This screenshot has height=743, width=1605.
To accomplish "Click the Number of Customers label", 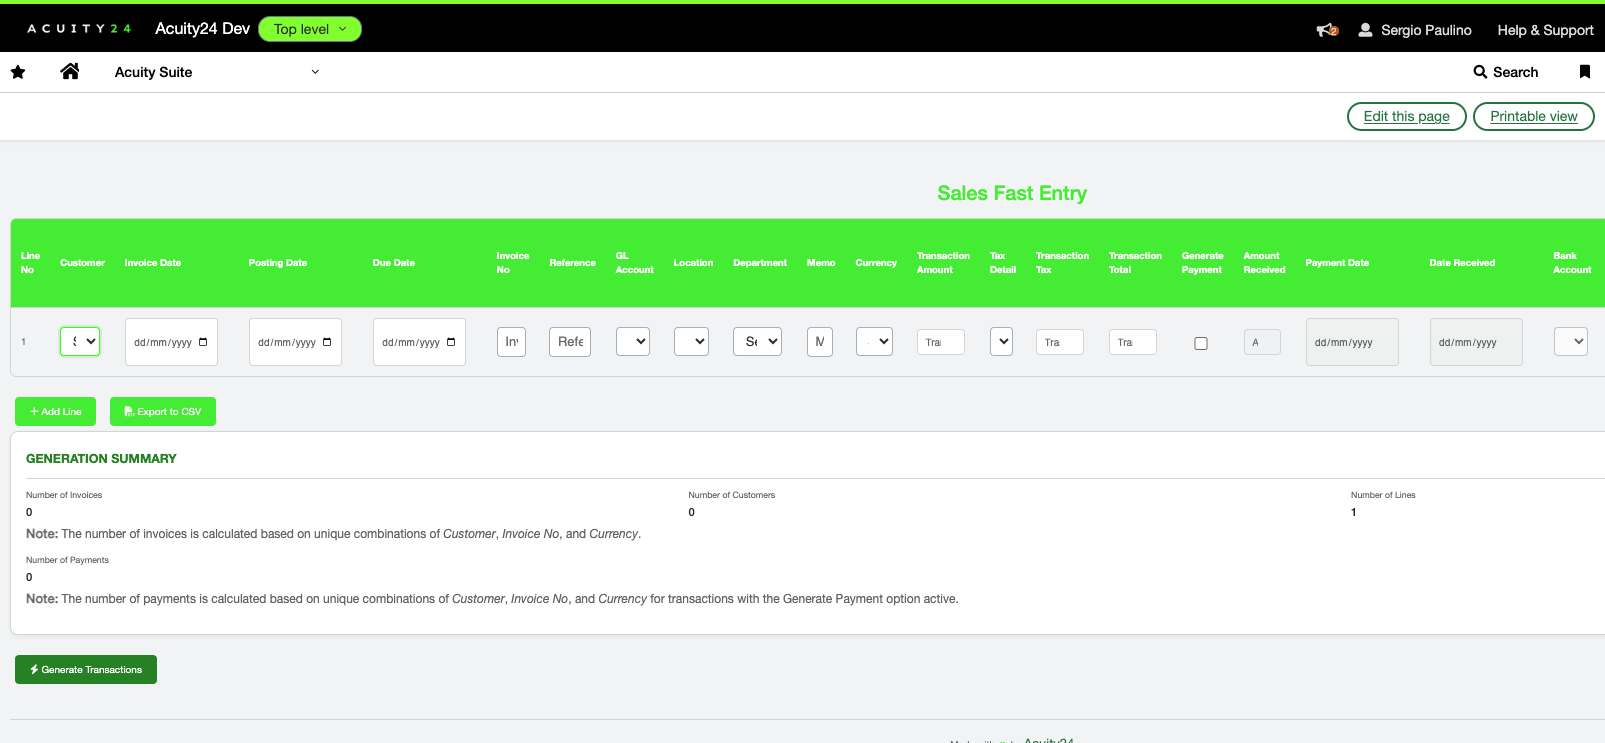I will [732, 495].
